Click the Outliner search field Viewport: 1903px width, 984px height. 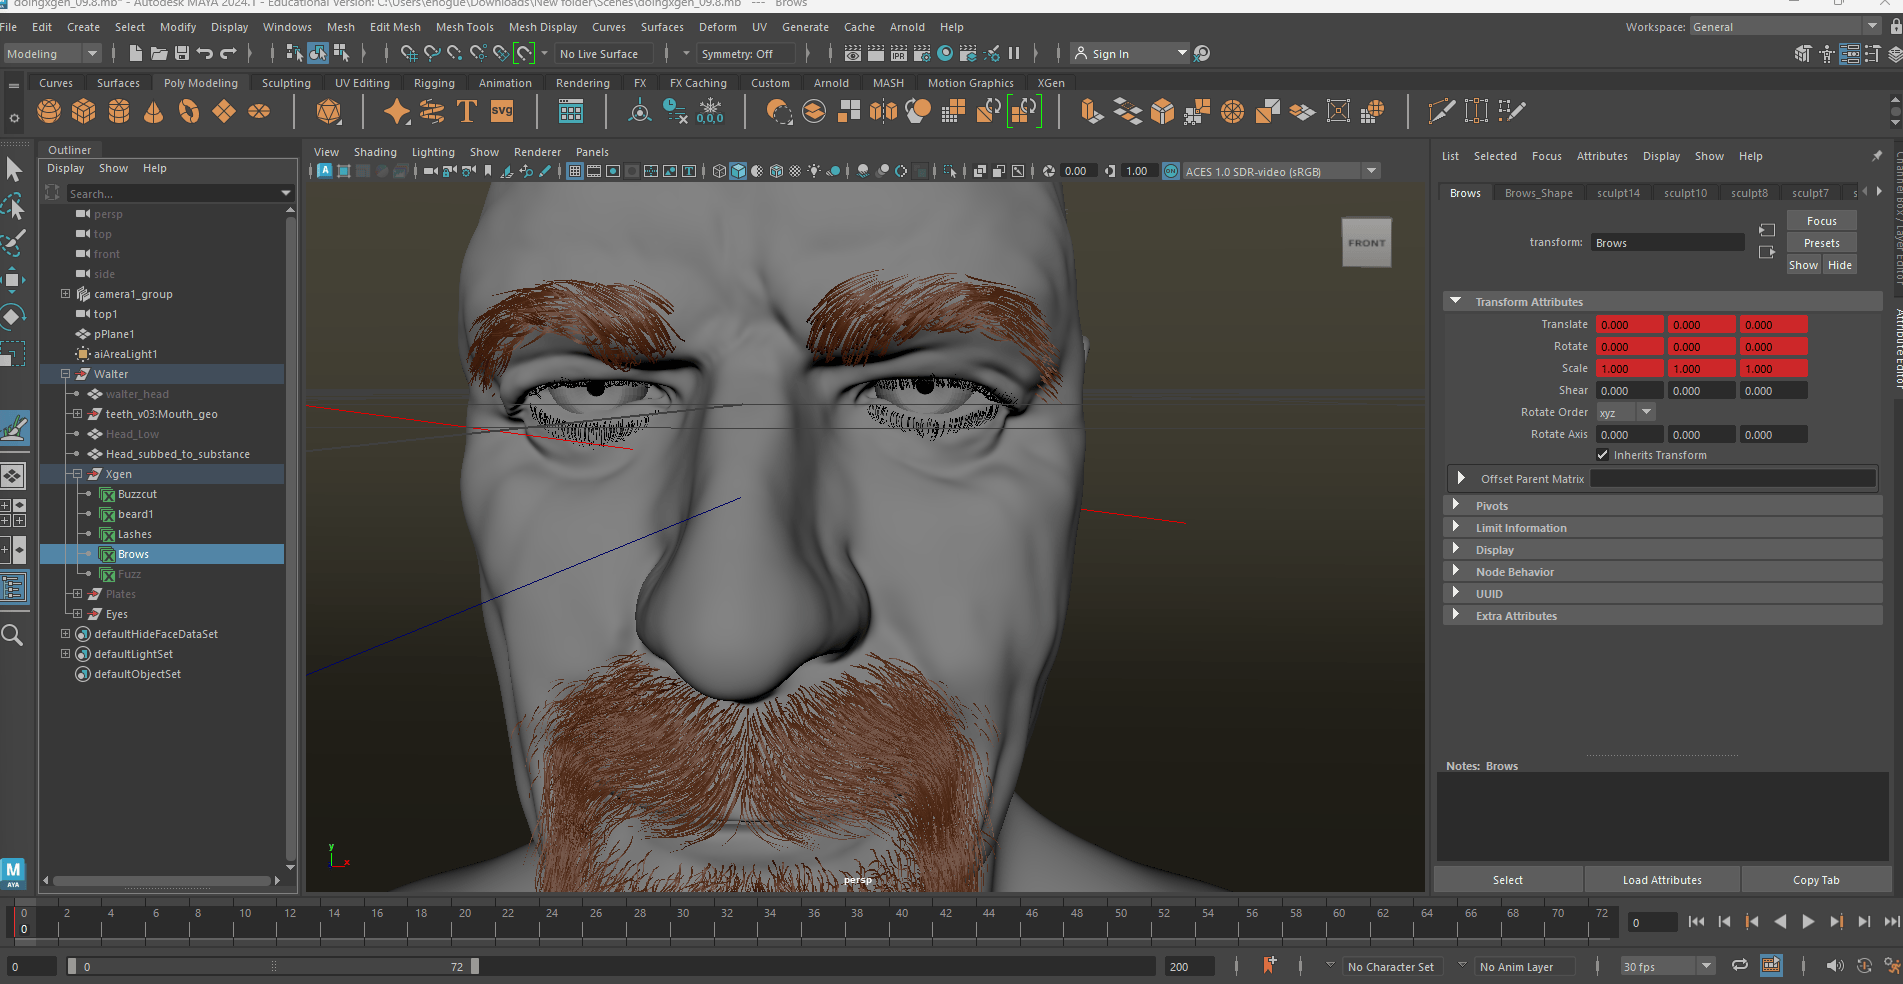point(173,193)
